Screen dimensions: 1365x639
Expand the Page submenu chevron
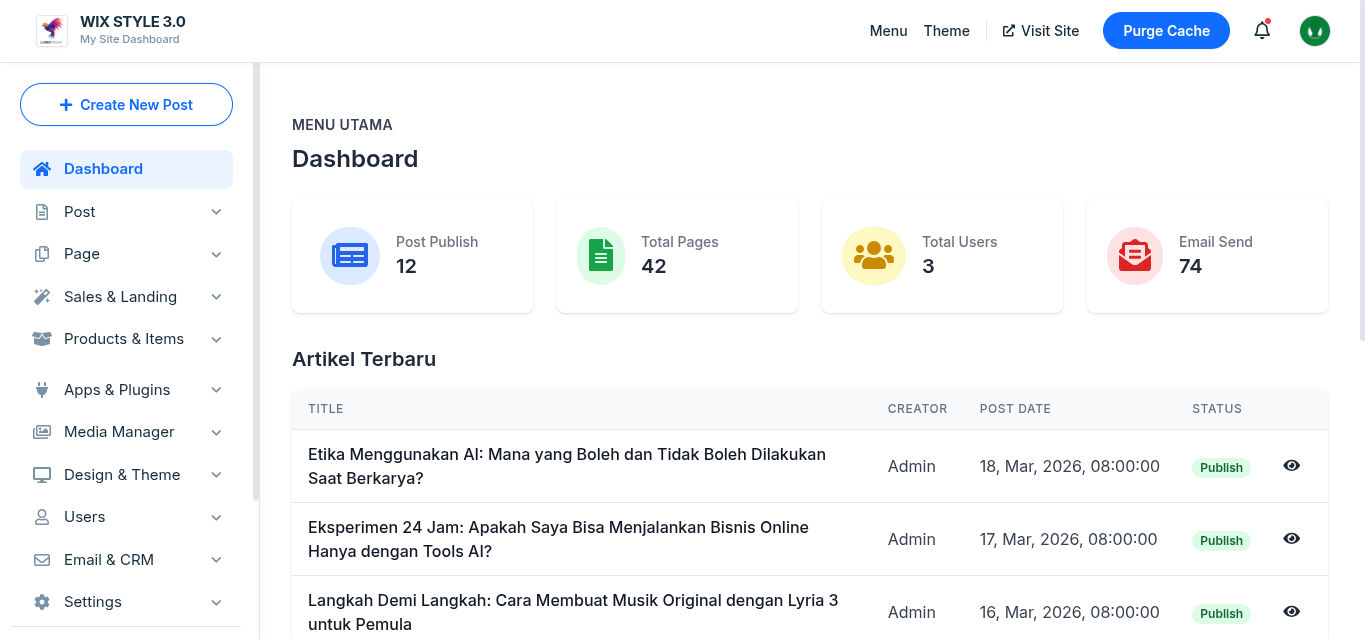click(216, 255)
